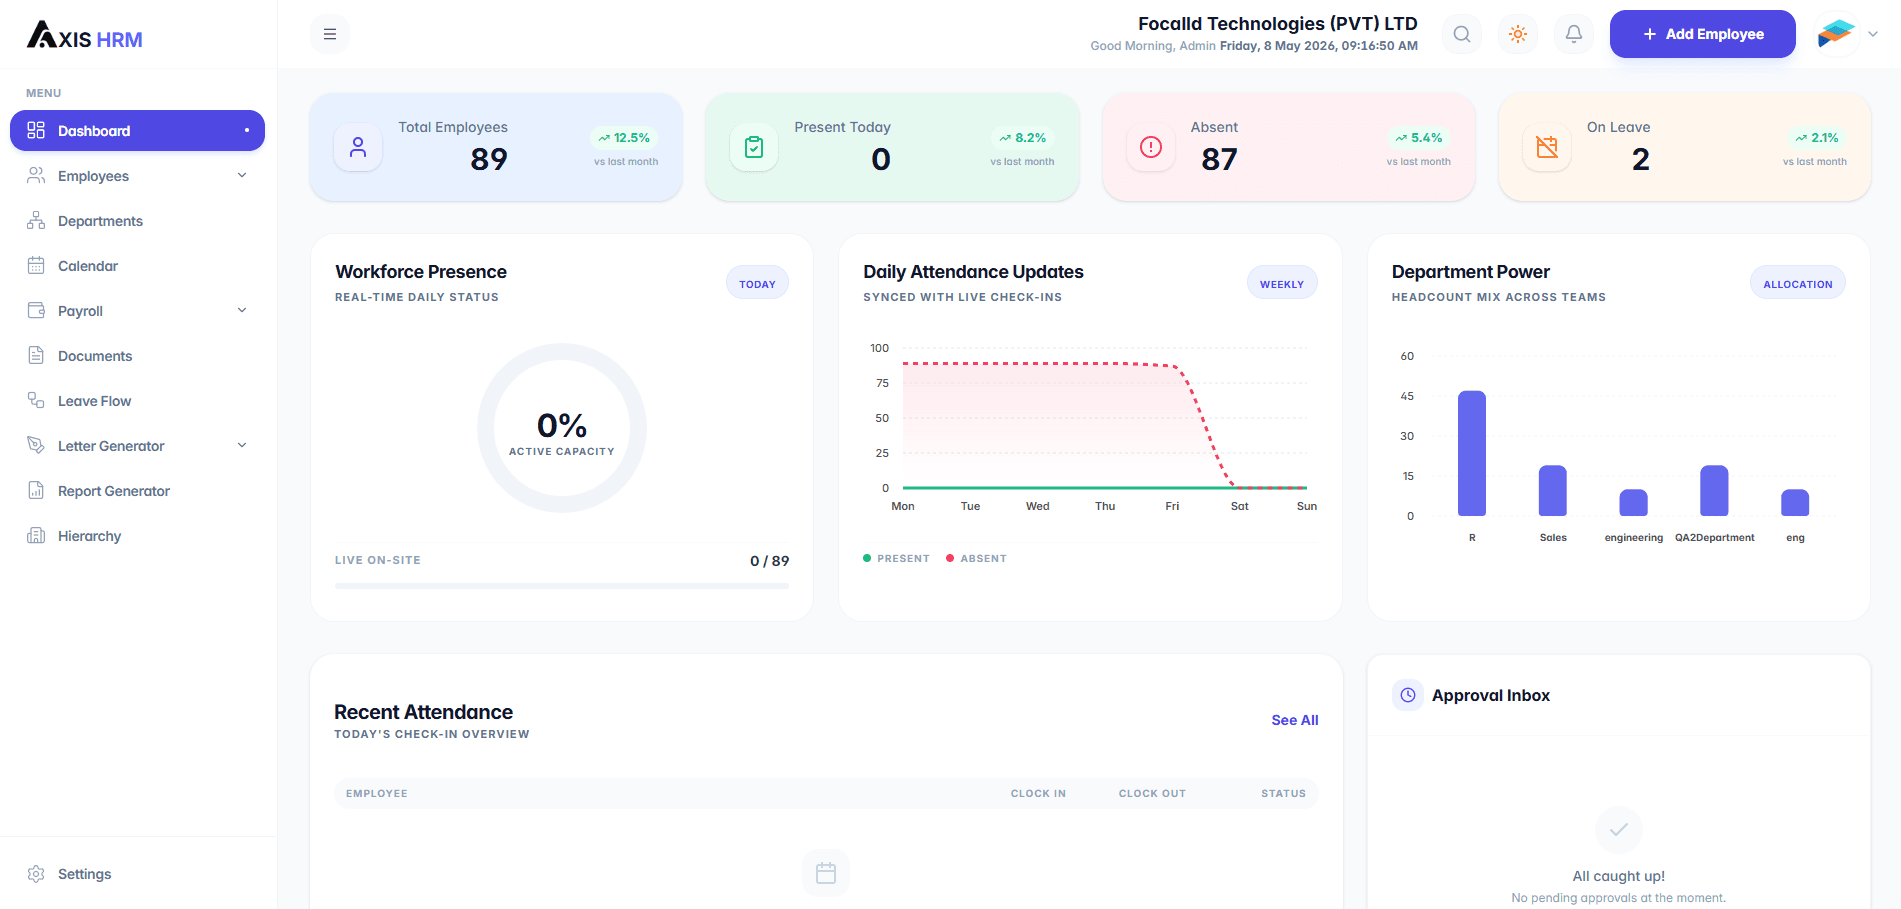This screenshot has width=1901, height=909.
Task: Click the Add Employee button
Action: pos(1703,34)
